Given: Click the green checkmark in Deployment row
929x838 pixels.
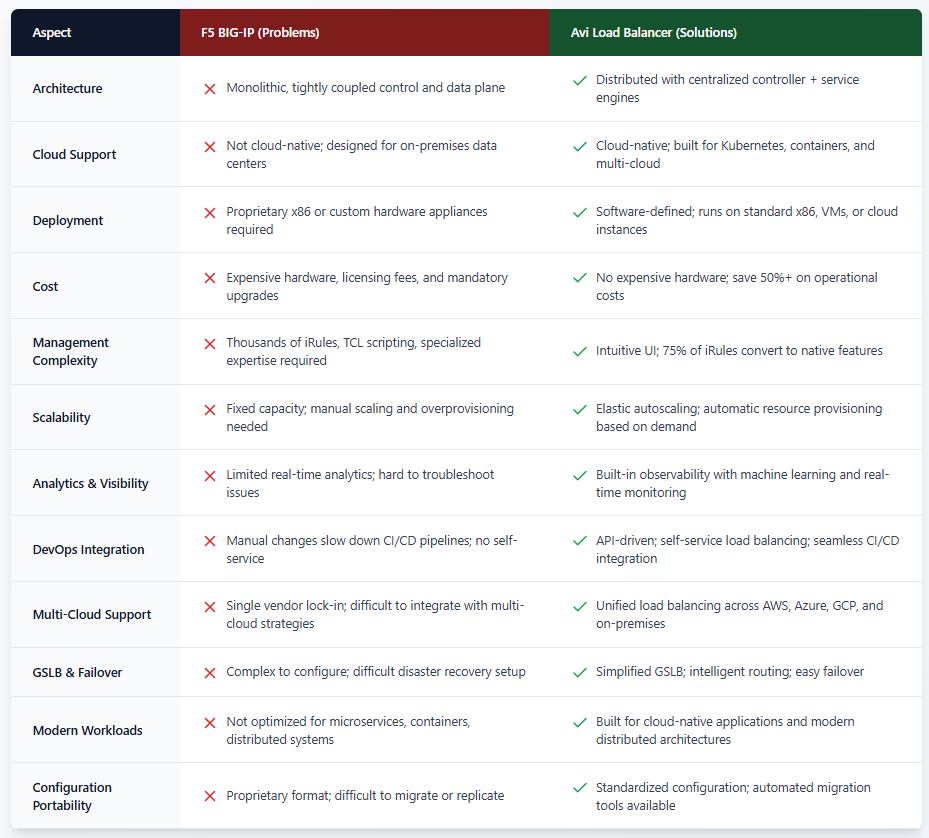Looking at the screenshot, I should 579,212.
